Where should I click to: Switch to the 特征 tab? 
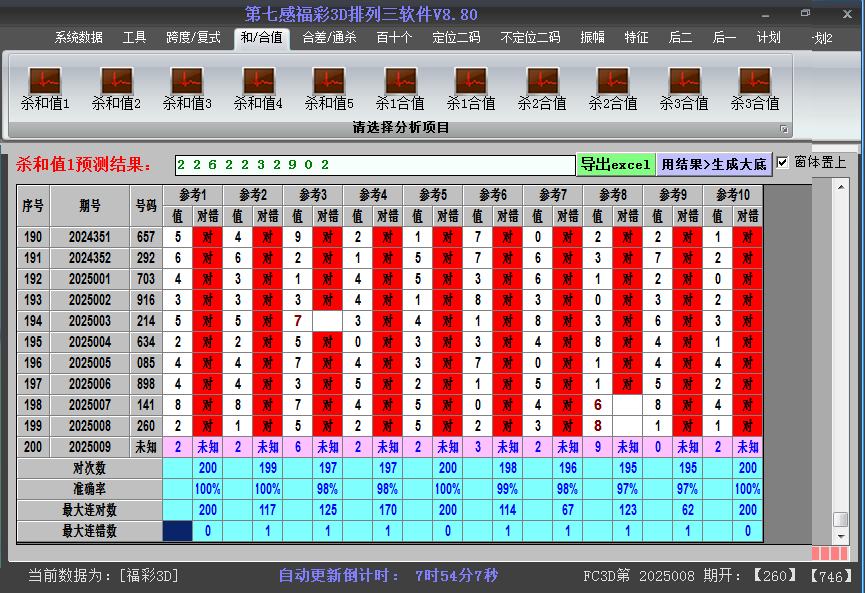coord(636,38)
